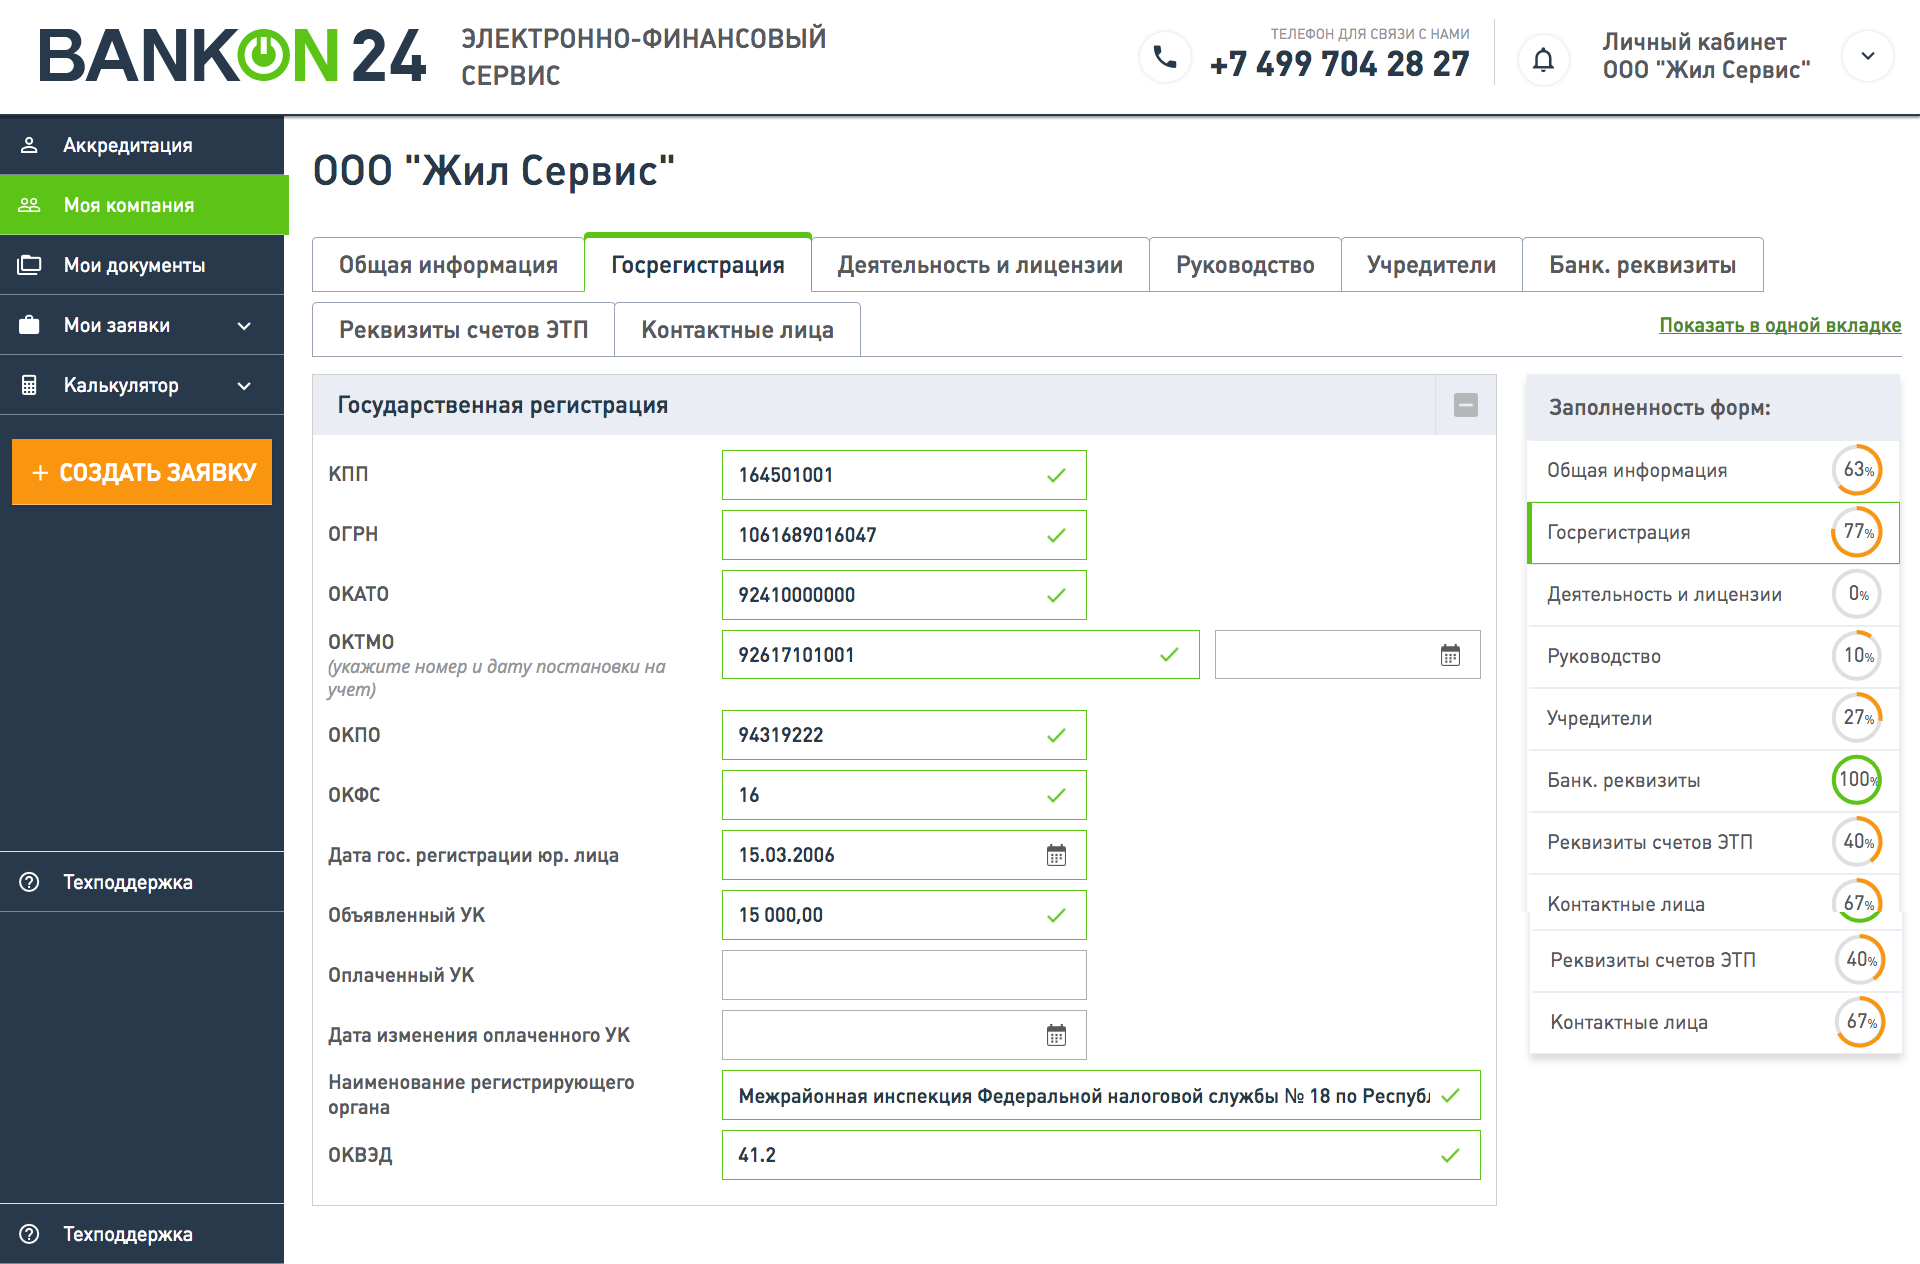
Task: Click the Мои документы folder icon
Action: pos(29,265)
